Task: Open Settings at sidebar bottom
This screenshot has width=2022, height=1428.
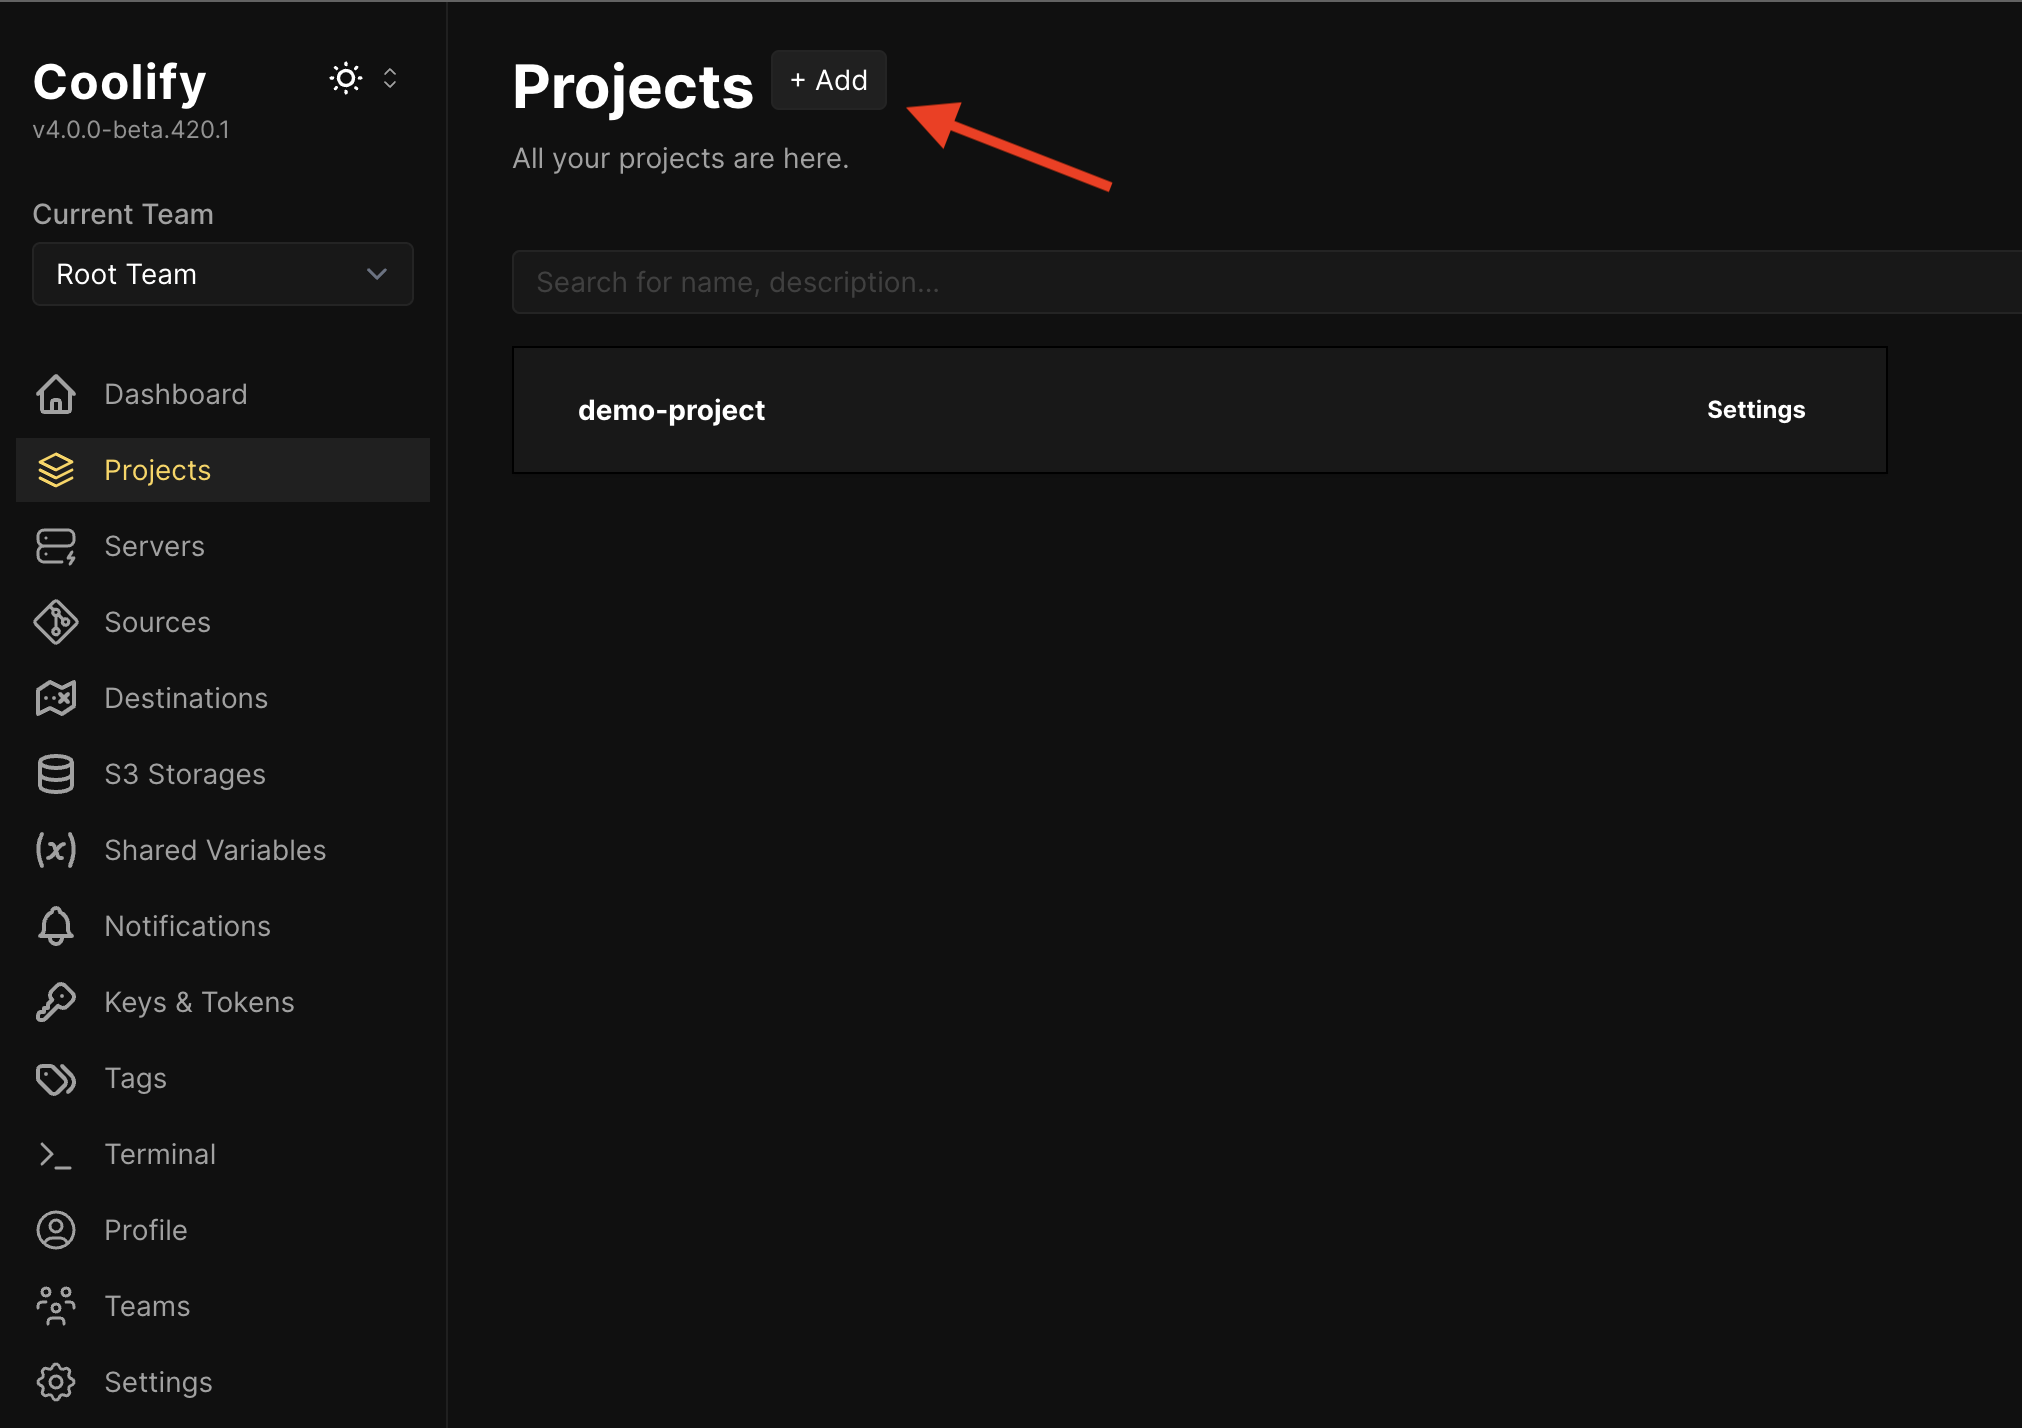Action: click(x=223, y=1382)
